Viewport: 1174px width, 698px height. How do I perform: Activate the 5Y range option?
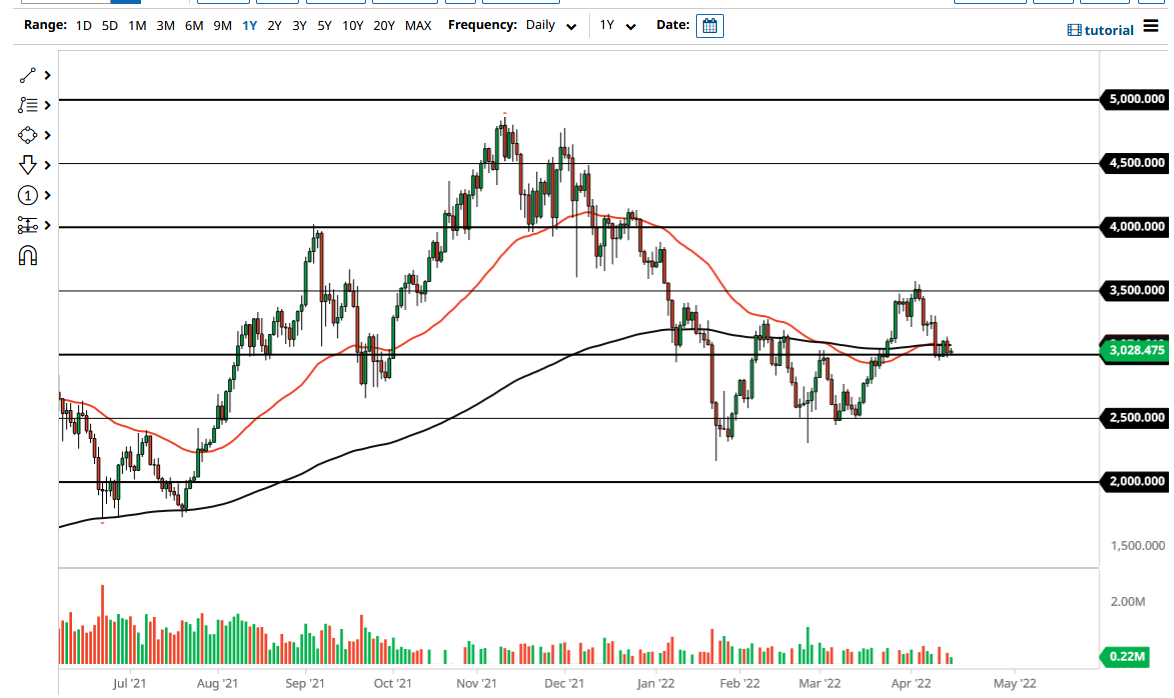pyautogui.click(x=322, y=25)
